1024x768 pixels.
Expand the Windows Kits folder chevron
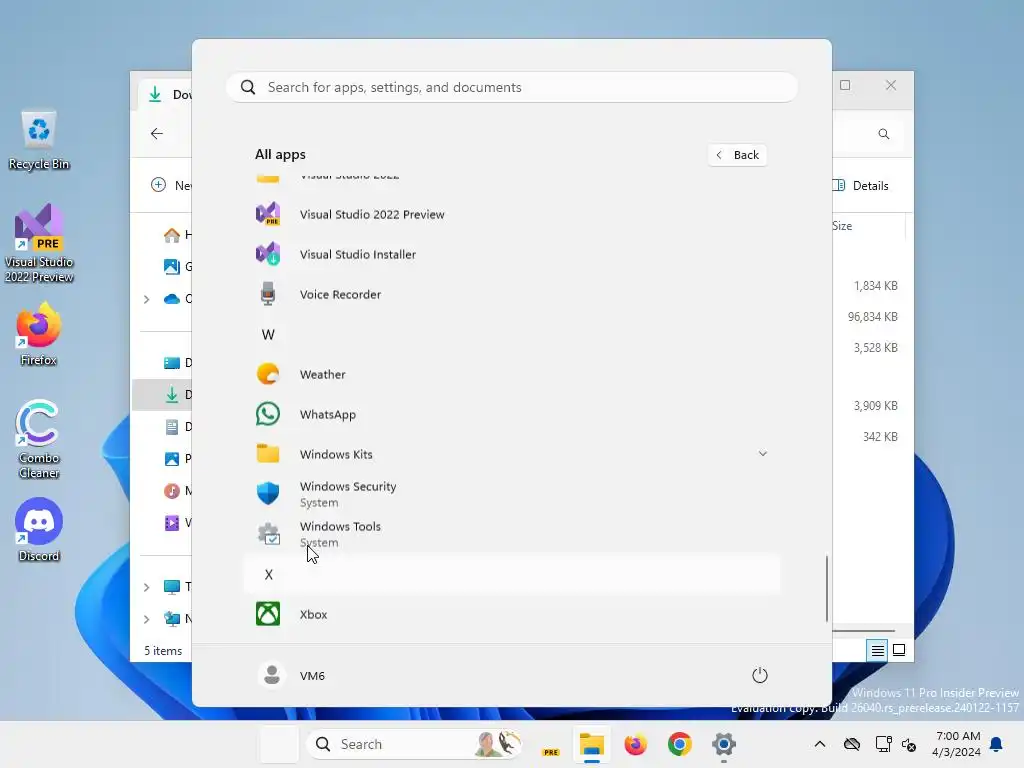click(762, 454)
